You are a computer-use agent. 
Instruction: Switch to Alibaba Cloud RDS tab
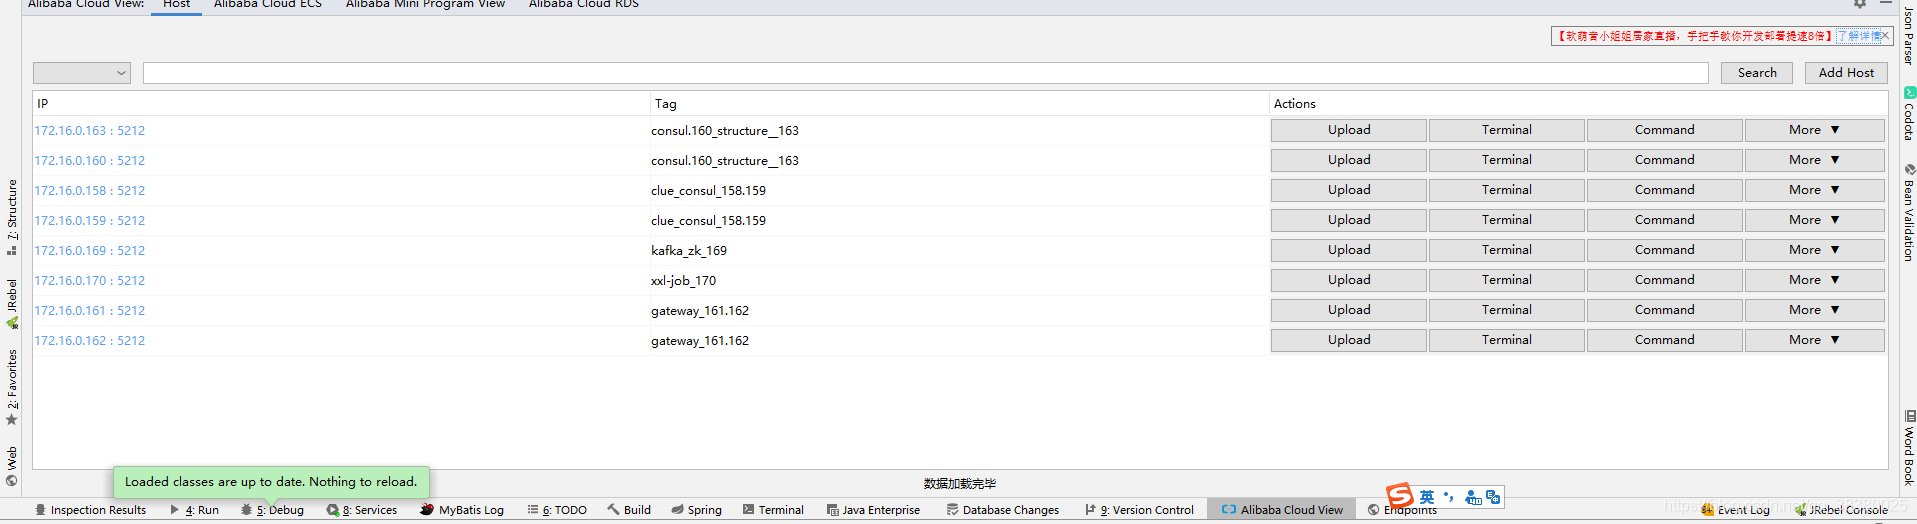[583, 4]
